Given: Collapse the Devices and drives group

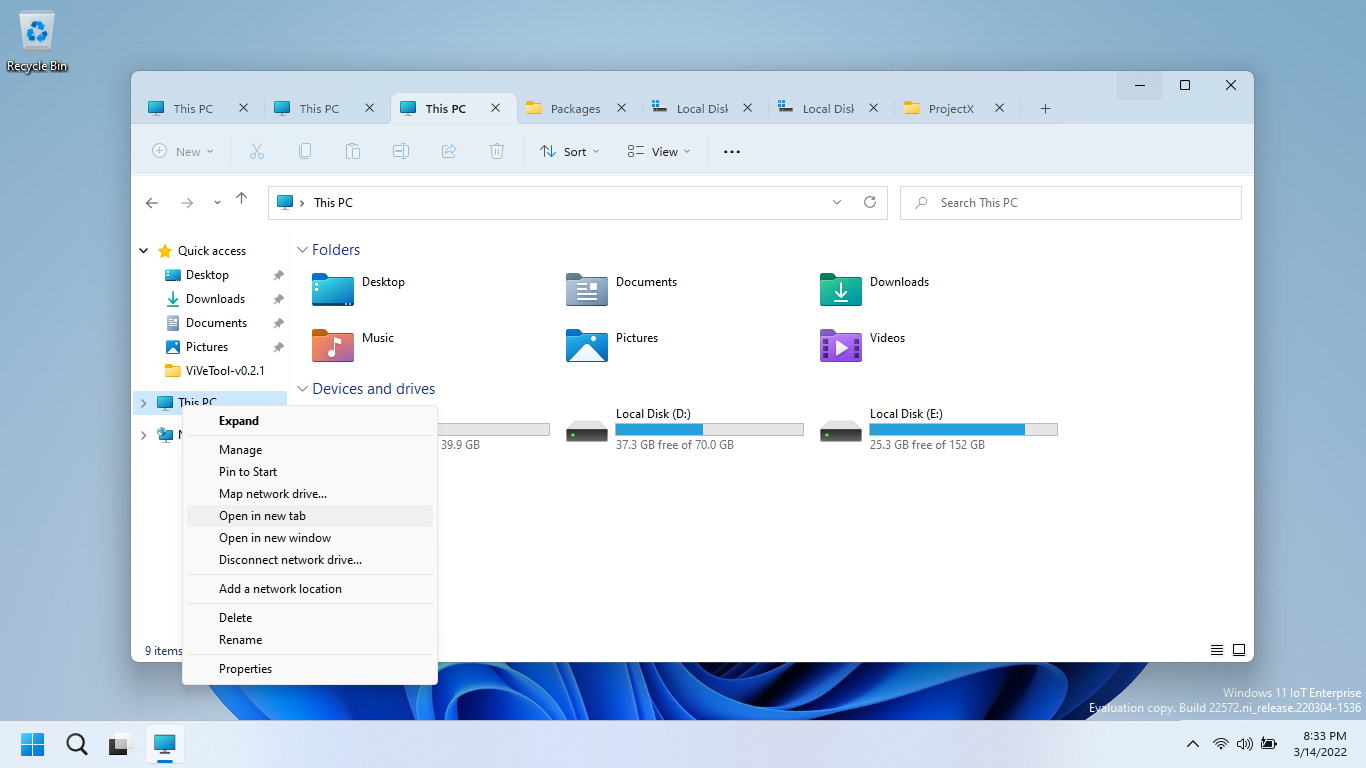Looking at the screenshot, I should point(302,389).
